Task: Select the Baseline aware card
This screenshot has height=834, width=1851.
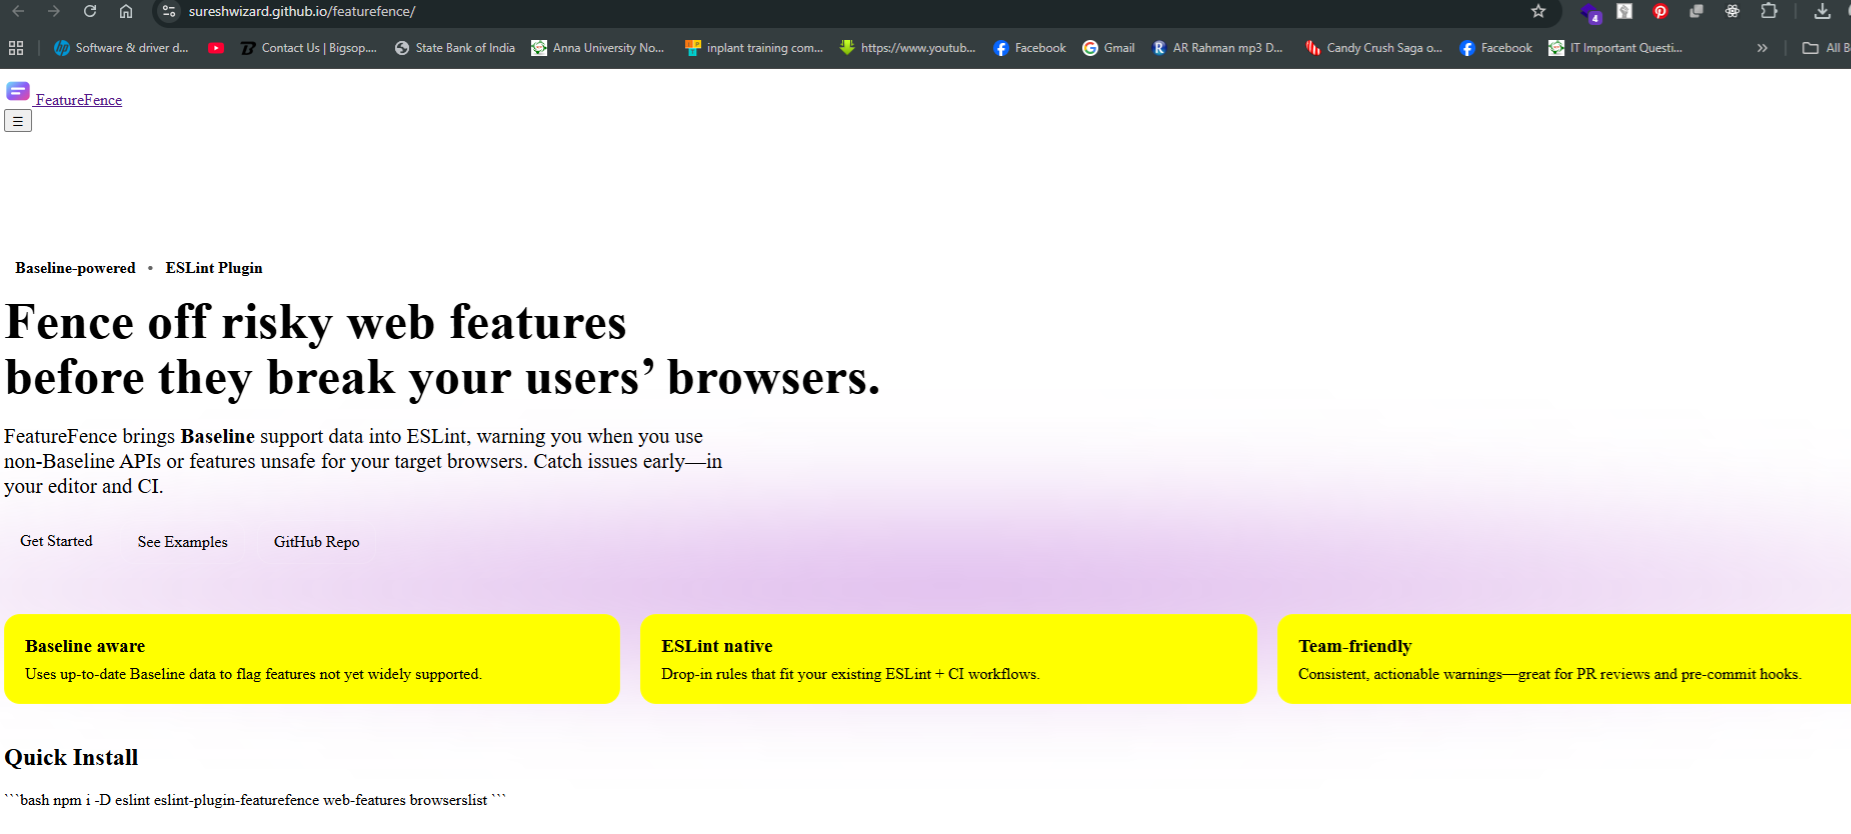Action: coord(312,659)
